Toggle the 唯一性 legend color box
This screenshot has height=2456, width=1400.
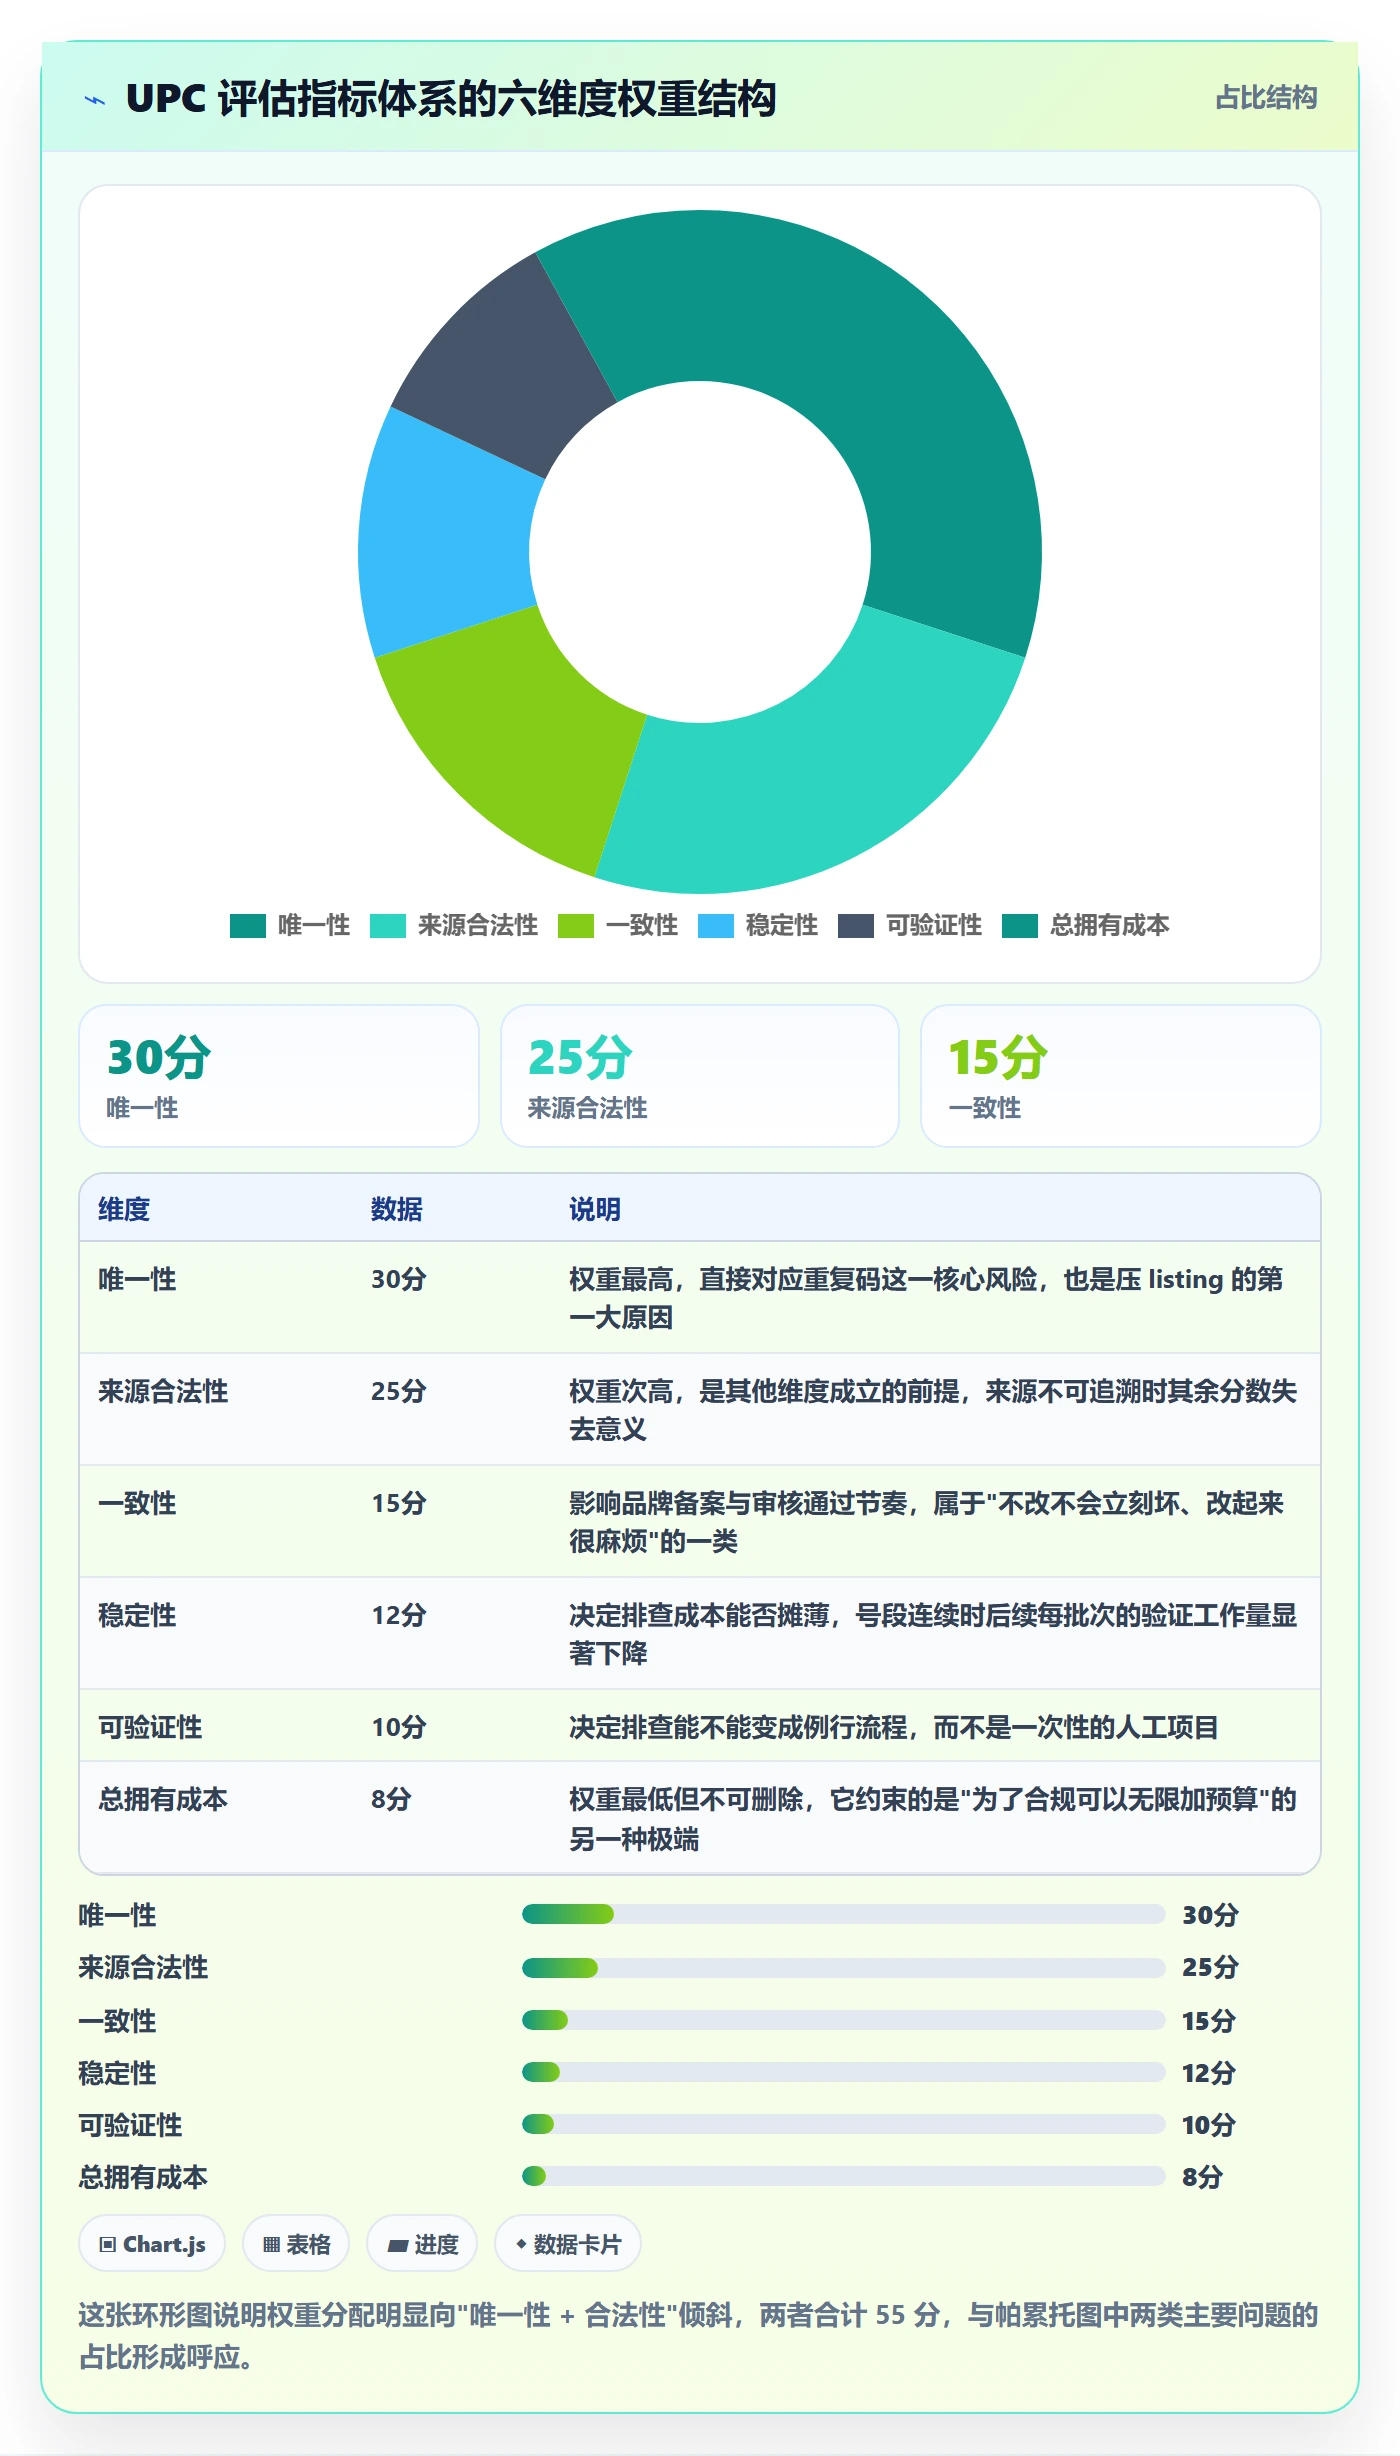click(248, 926)
